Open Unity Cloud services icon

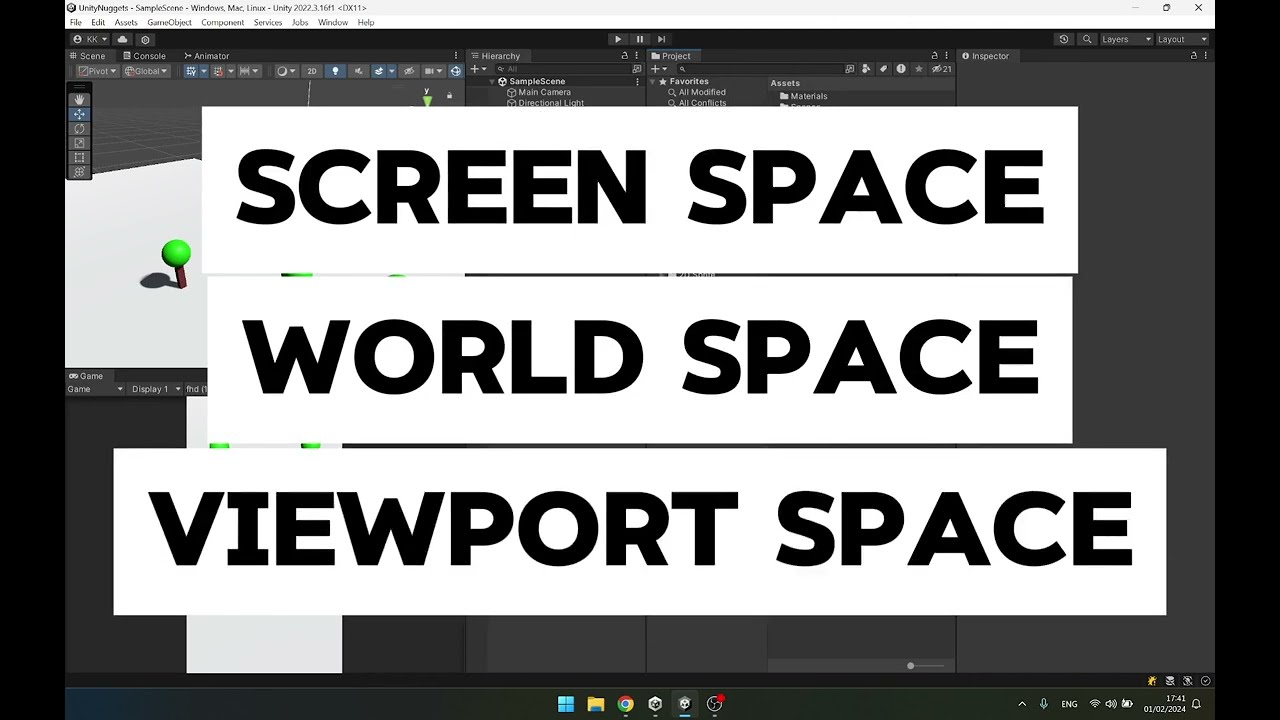point(123,39)
